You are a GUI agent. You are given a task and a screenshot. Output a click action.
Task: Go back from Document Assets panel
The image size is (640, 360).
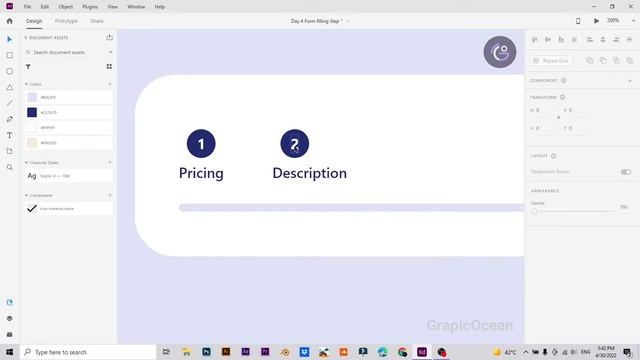click(25, 38)
